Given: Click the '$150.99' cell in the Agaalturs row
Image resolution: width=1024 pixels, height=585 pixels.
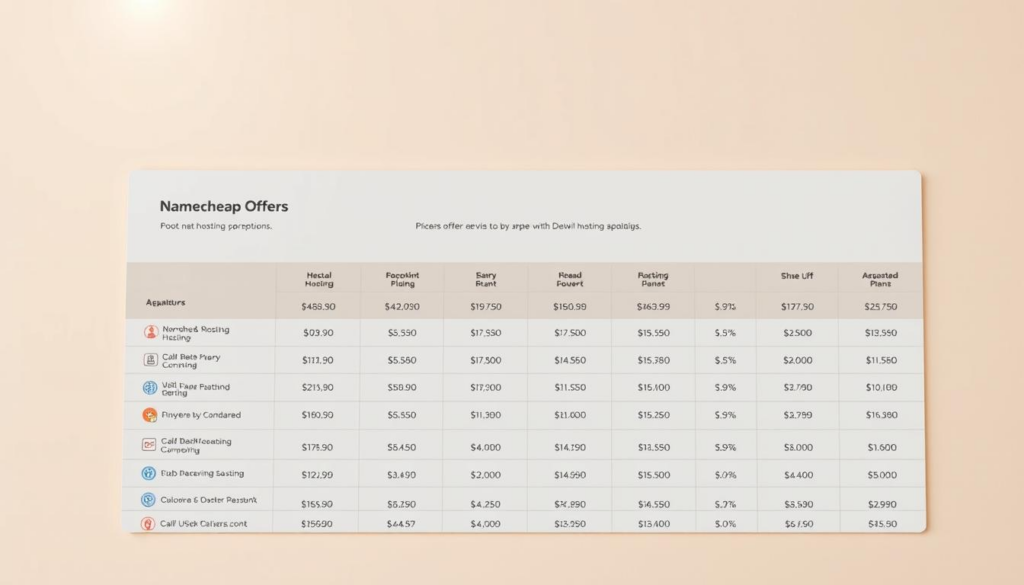Looking at the screenshot, I should pos(569,306).
